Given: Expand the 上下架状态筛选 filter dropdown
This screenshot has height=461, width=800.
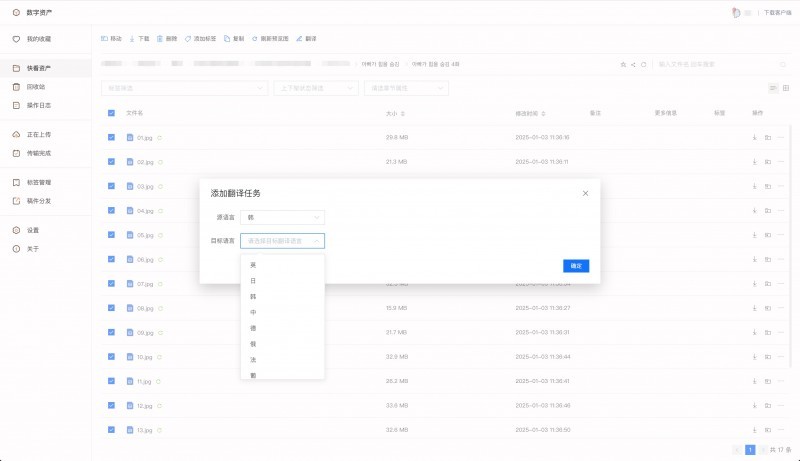Looking at the screenshot, I should click(315, 88).
